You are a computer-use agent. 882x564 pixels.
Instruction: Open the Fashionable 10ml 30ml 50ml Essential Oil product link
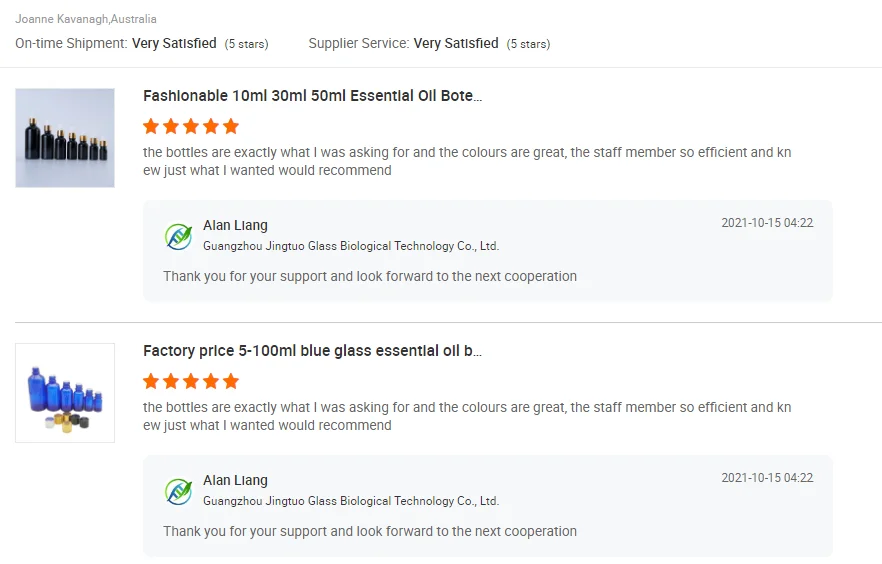coord(312,96)
